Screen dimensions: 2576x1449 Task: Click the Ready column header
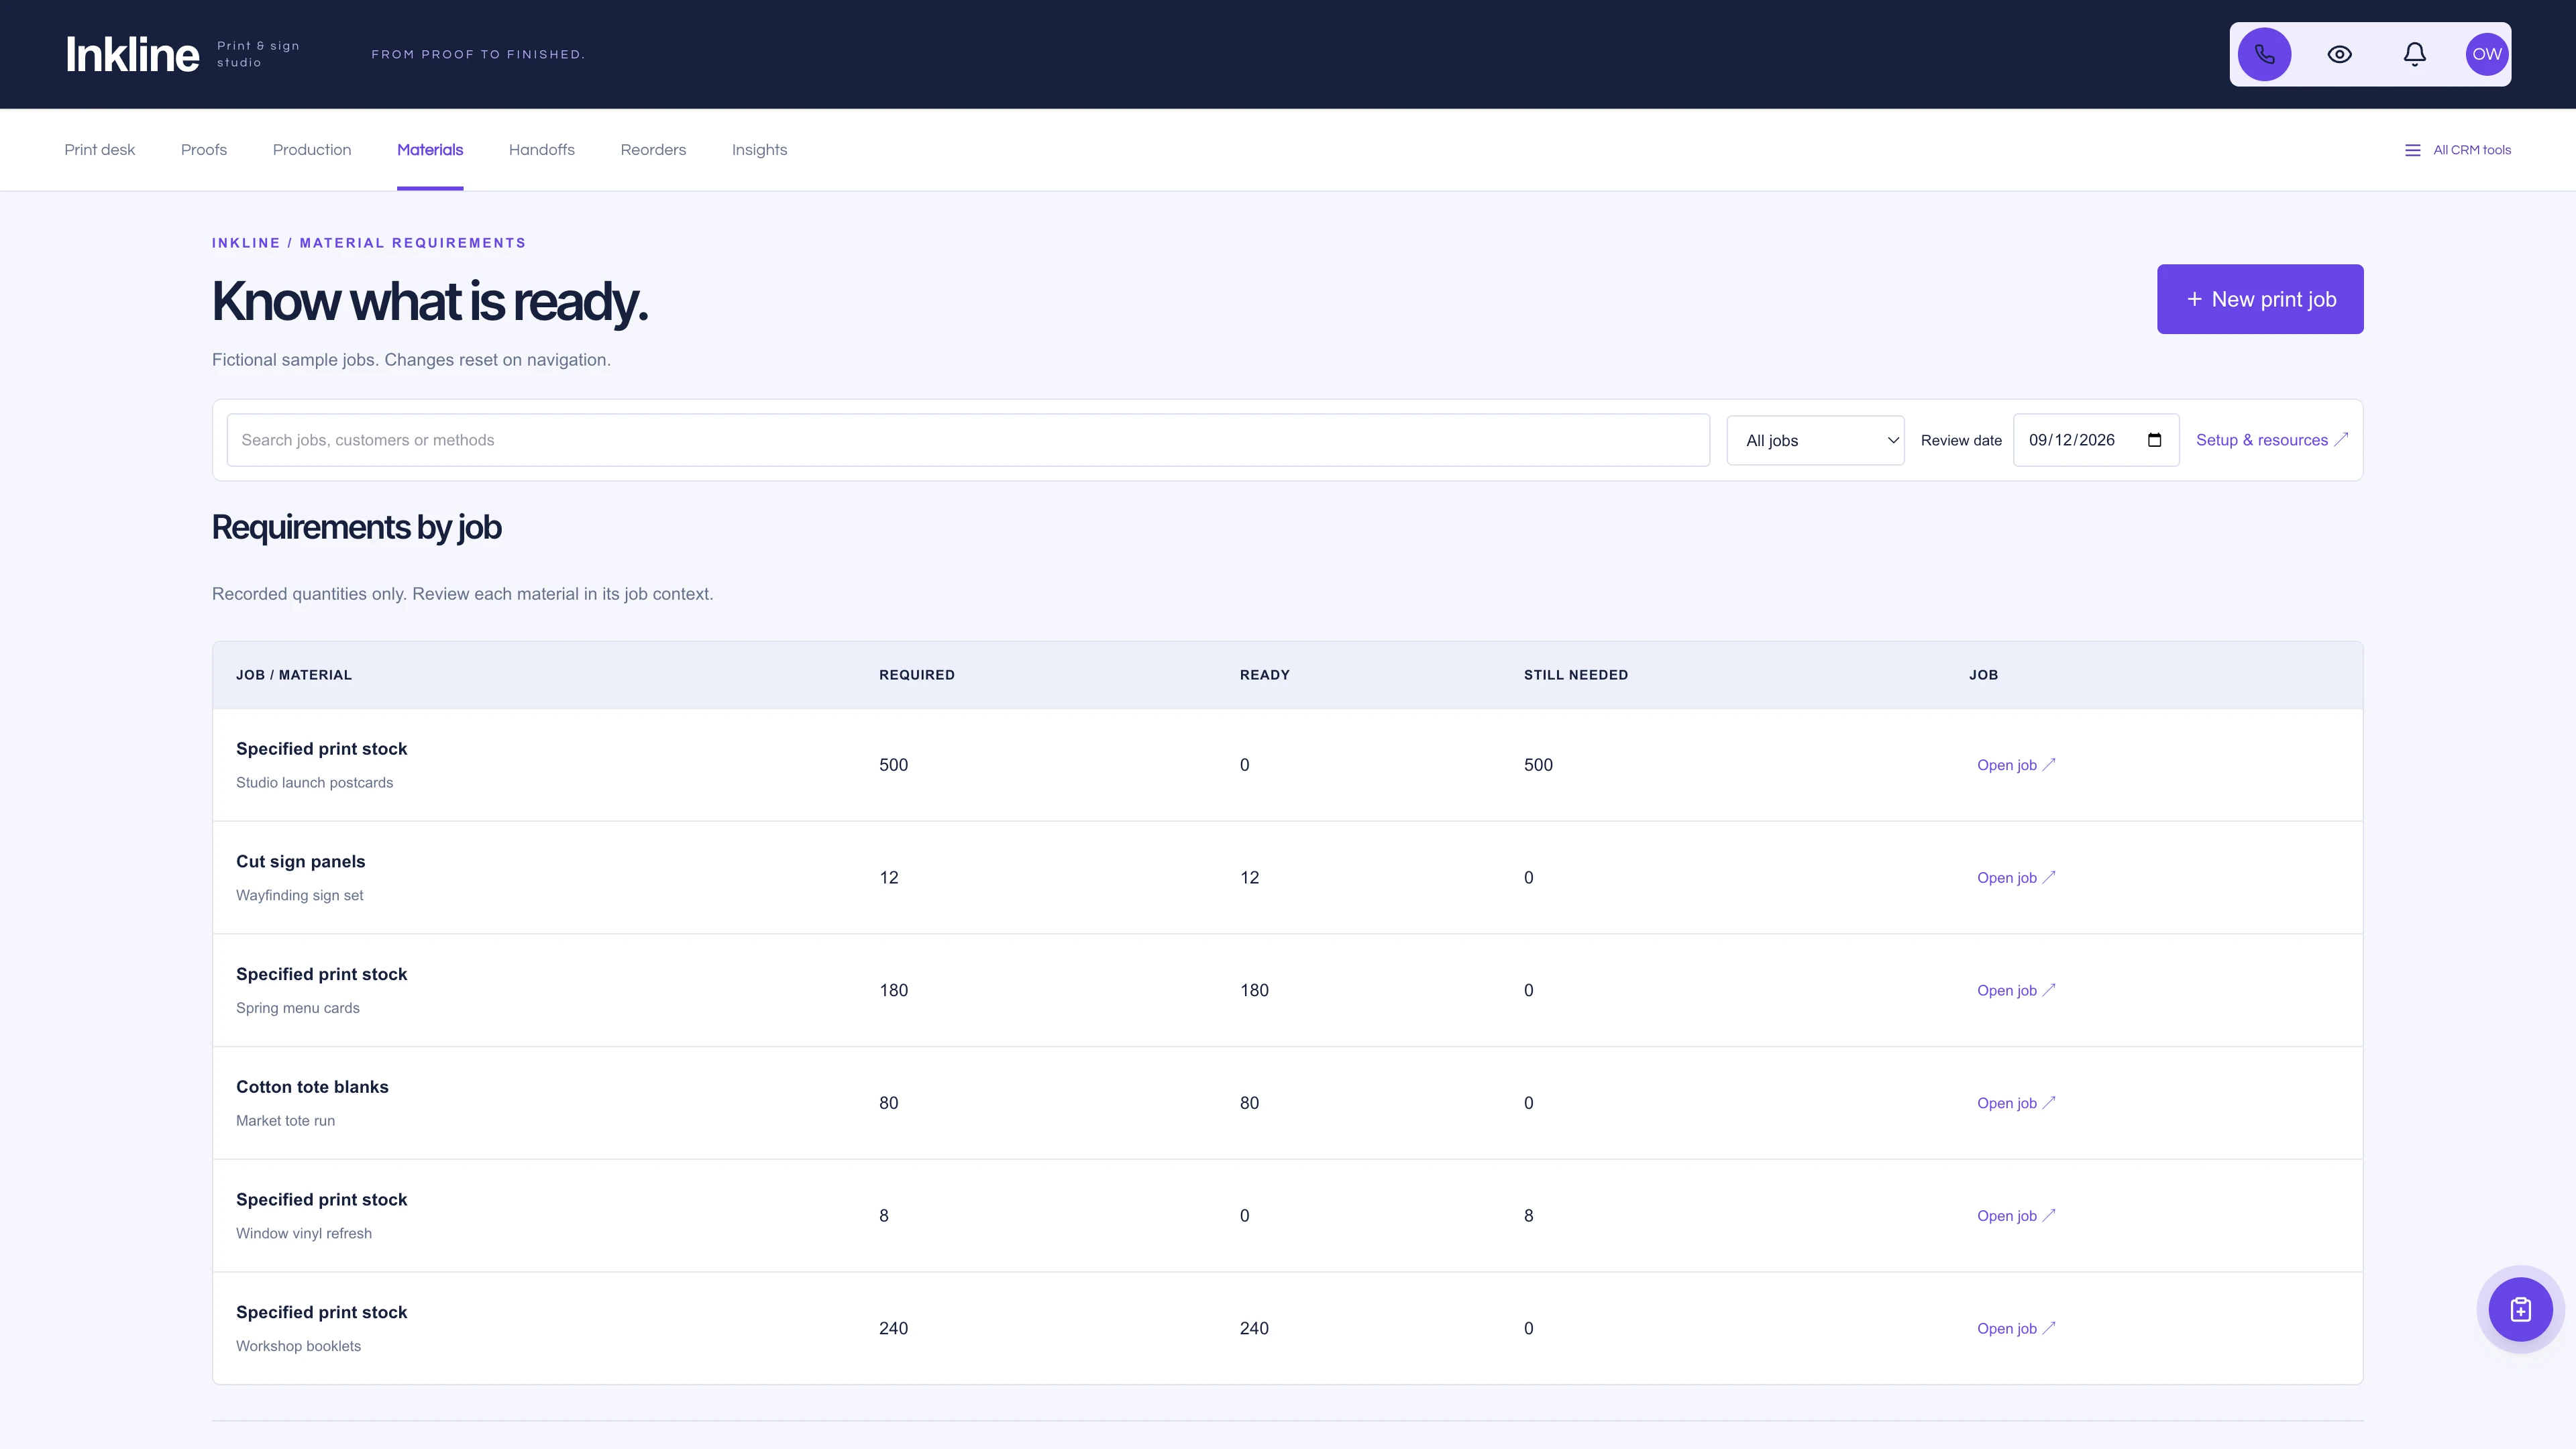point(1264,675)
